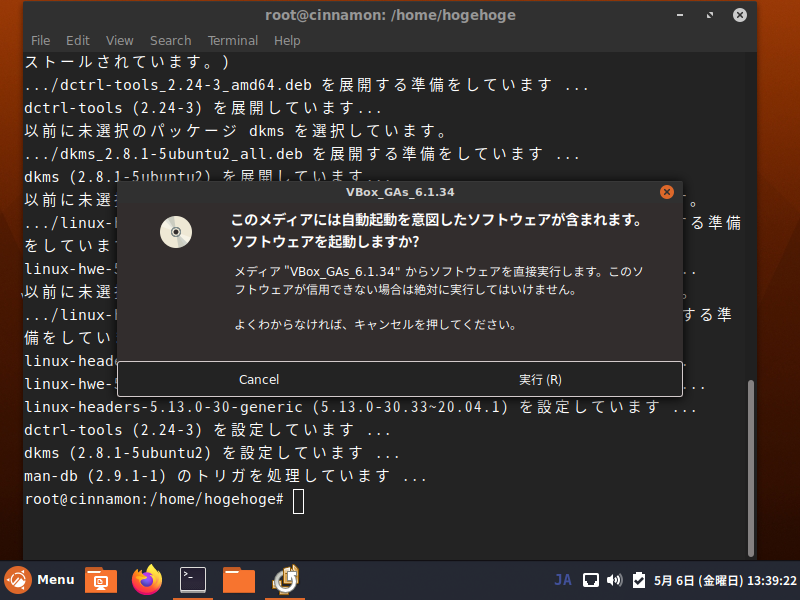Close the VBox_GAs_6.1.34 dialog
800x600 pixels.
tap(666, 192)
